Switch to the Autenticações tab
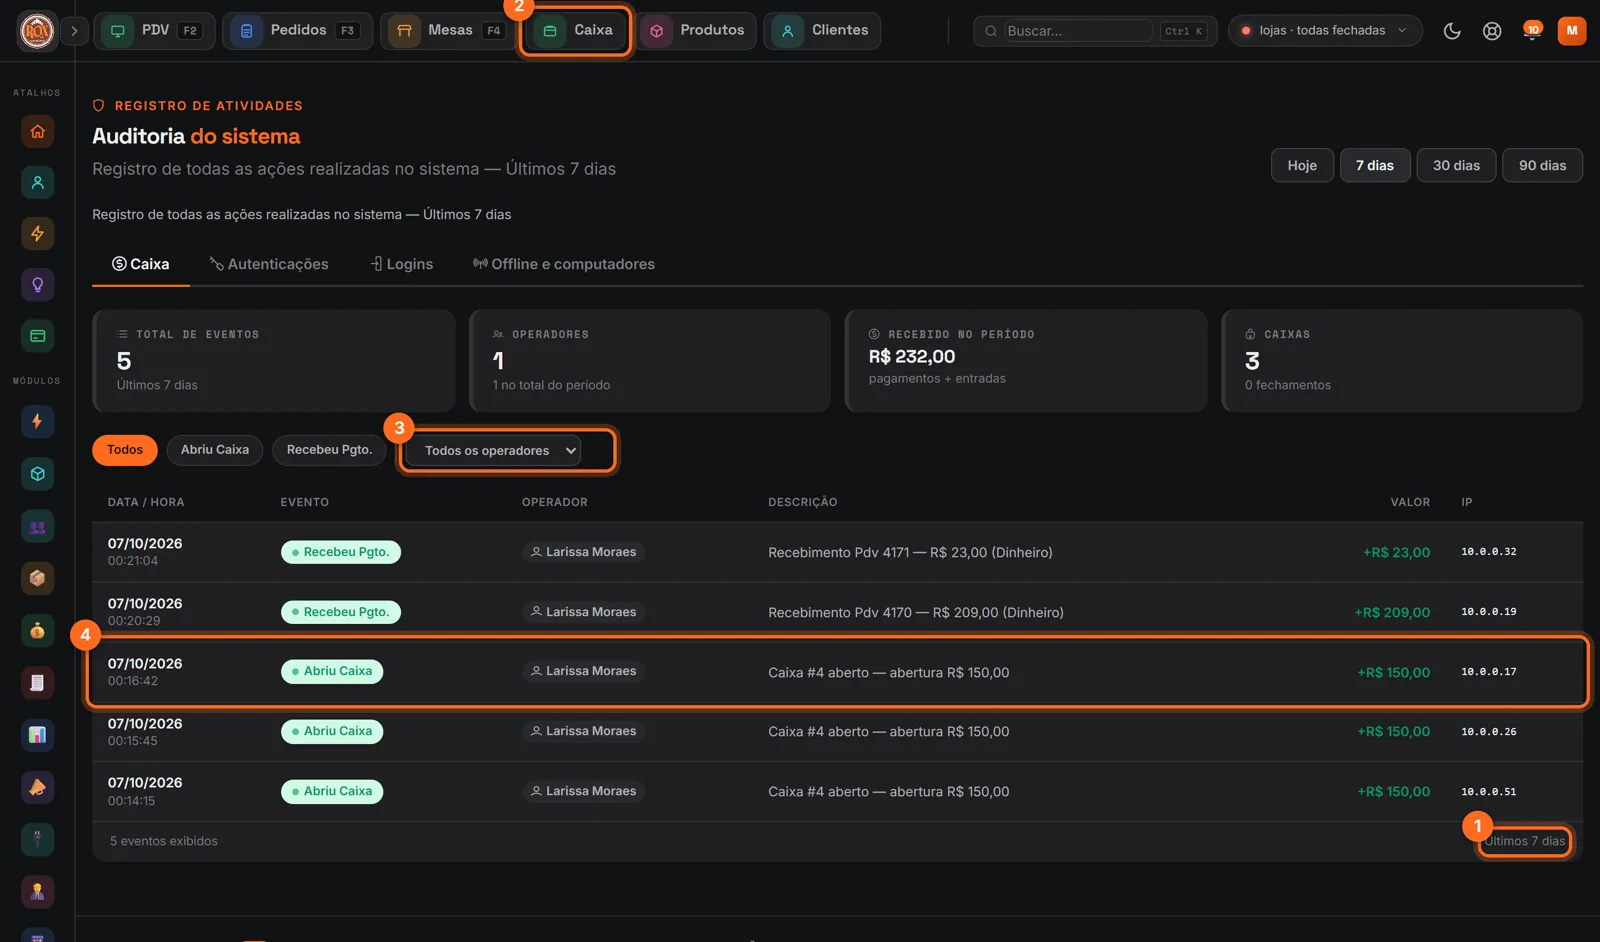The height and width of the screenshot is (942, 1600). click(x=269, y=264)
